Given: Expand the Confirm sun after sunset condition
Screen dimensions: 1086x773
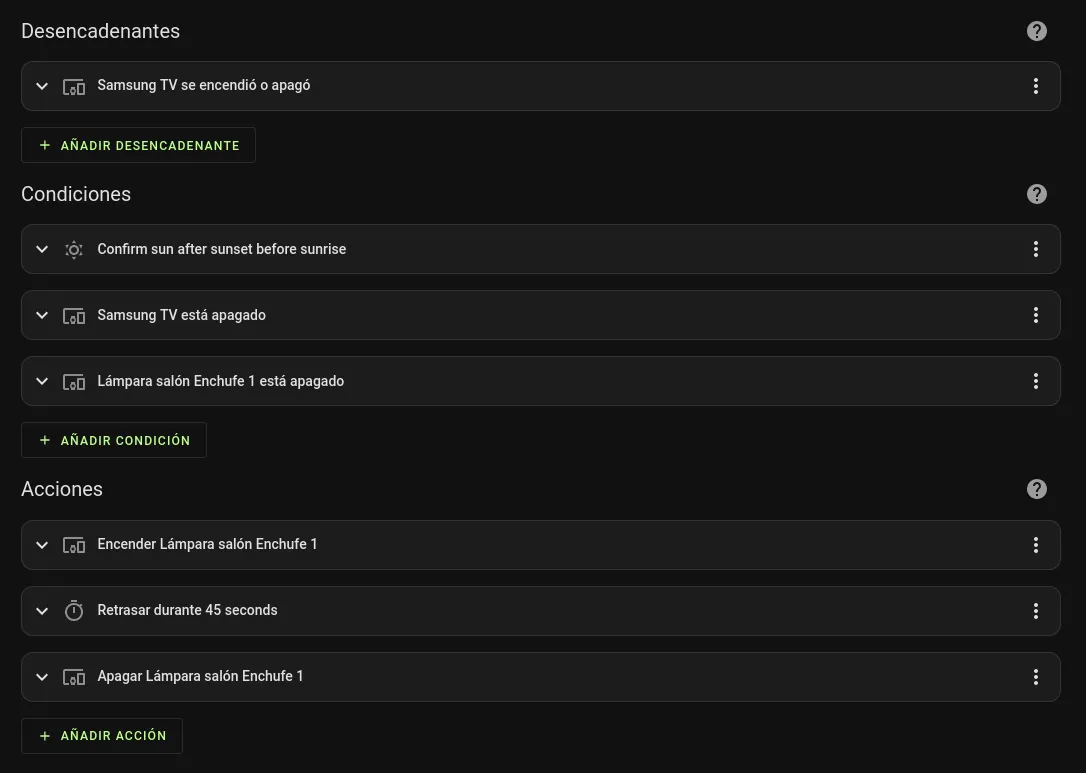Looking at the screenshot, I should pos(42,249).
